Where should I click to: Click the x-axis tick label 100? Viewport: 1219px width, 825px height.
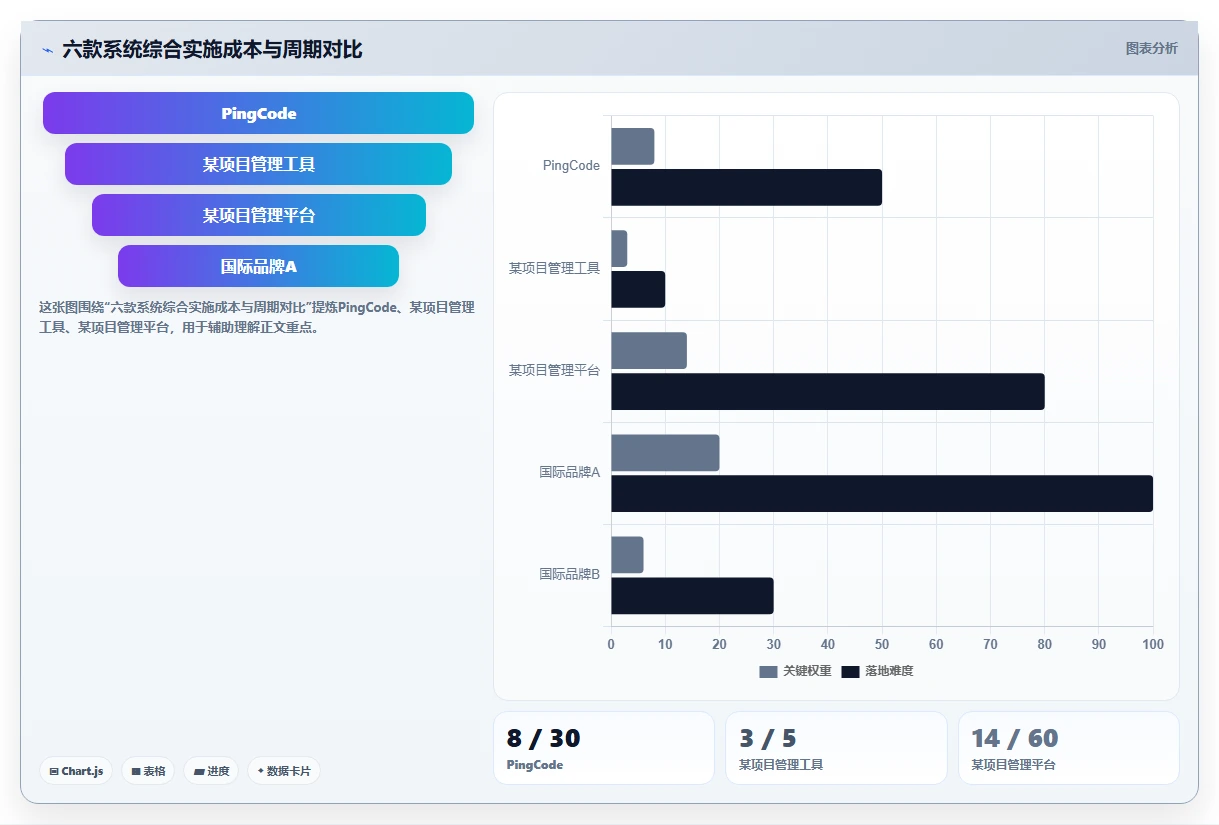pyautogui.click(x=1153, y=644)
